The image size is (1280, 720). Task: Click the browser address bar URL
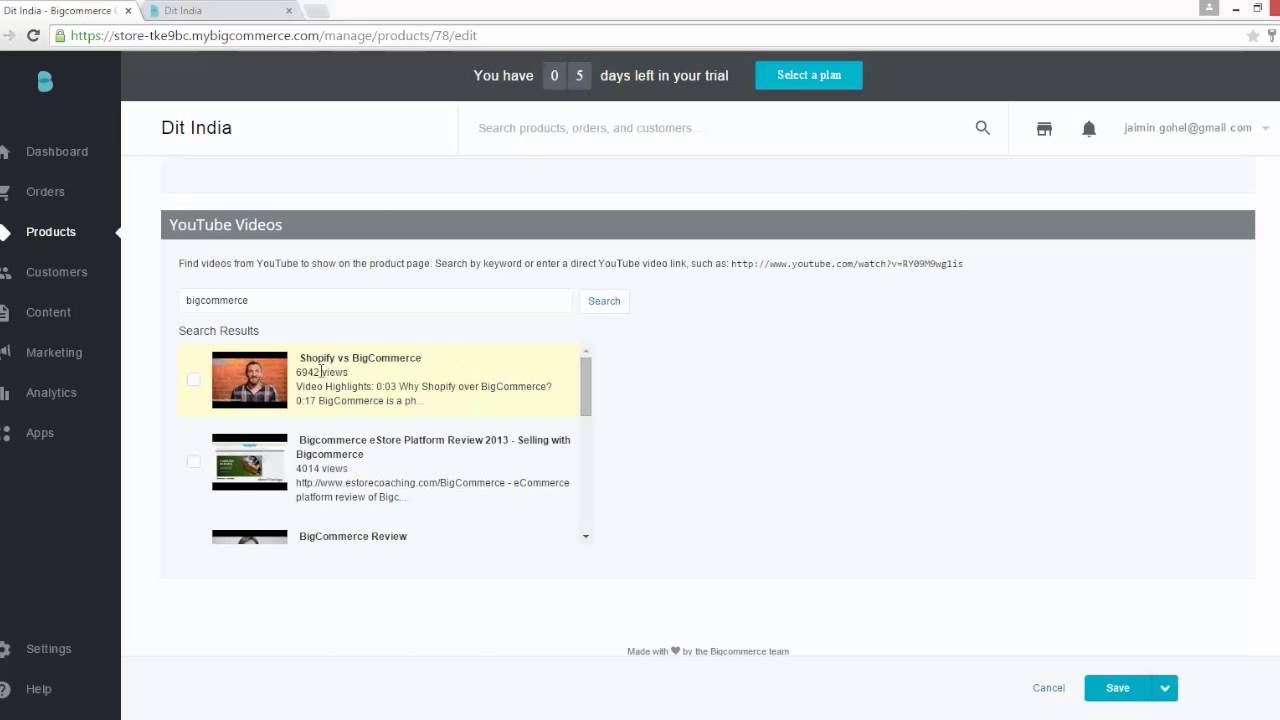tap(273, 35)
